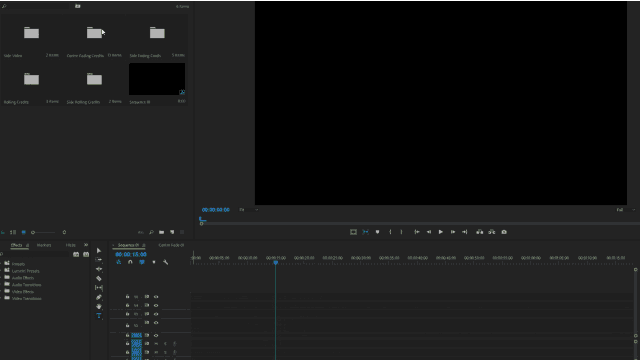The width and height of the screenshot is (640, 360).
Task: Select the Pen tool
Action: pyautogui.click(x=99, y=297)
